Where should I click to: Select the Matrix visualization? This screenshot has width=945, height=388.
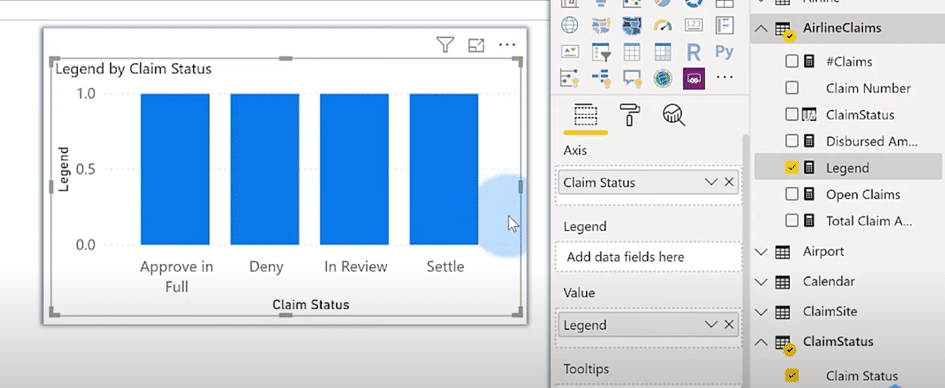(x=663, y=52)
